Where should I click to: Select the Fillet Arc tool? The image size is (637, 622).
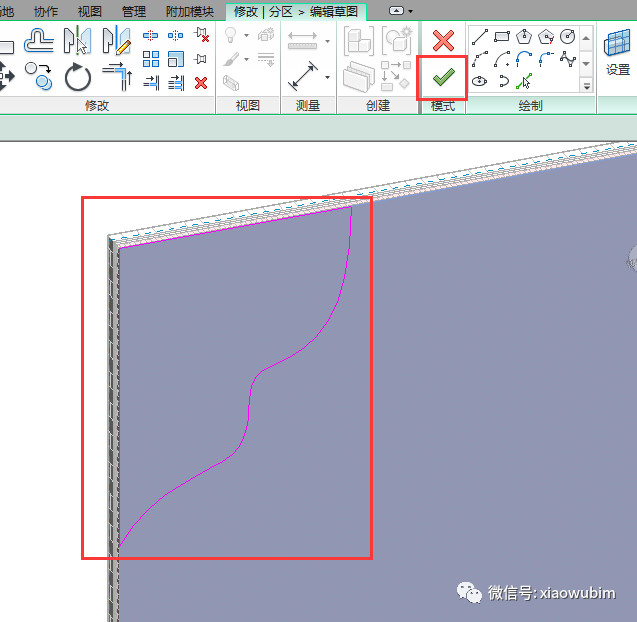546,59
